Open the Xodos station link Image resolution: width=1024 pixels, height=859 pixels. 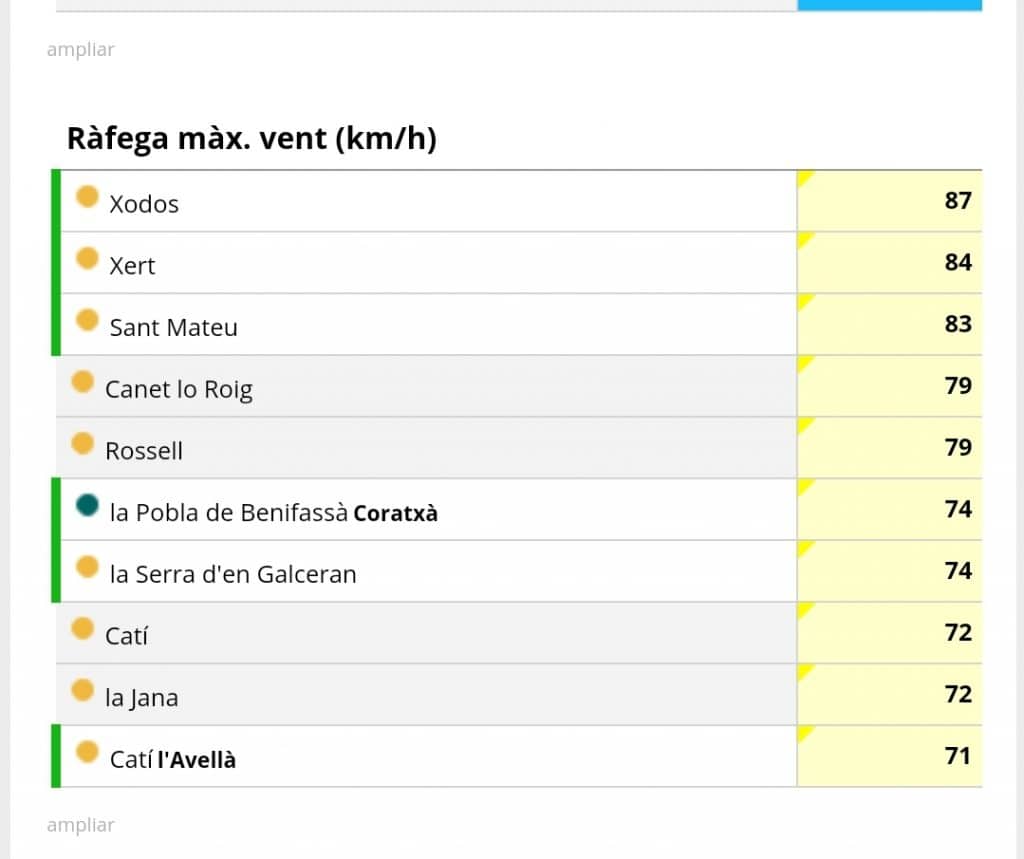point(144,204)
